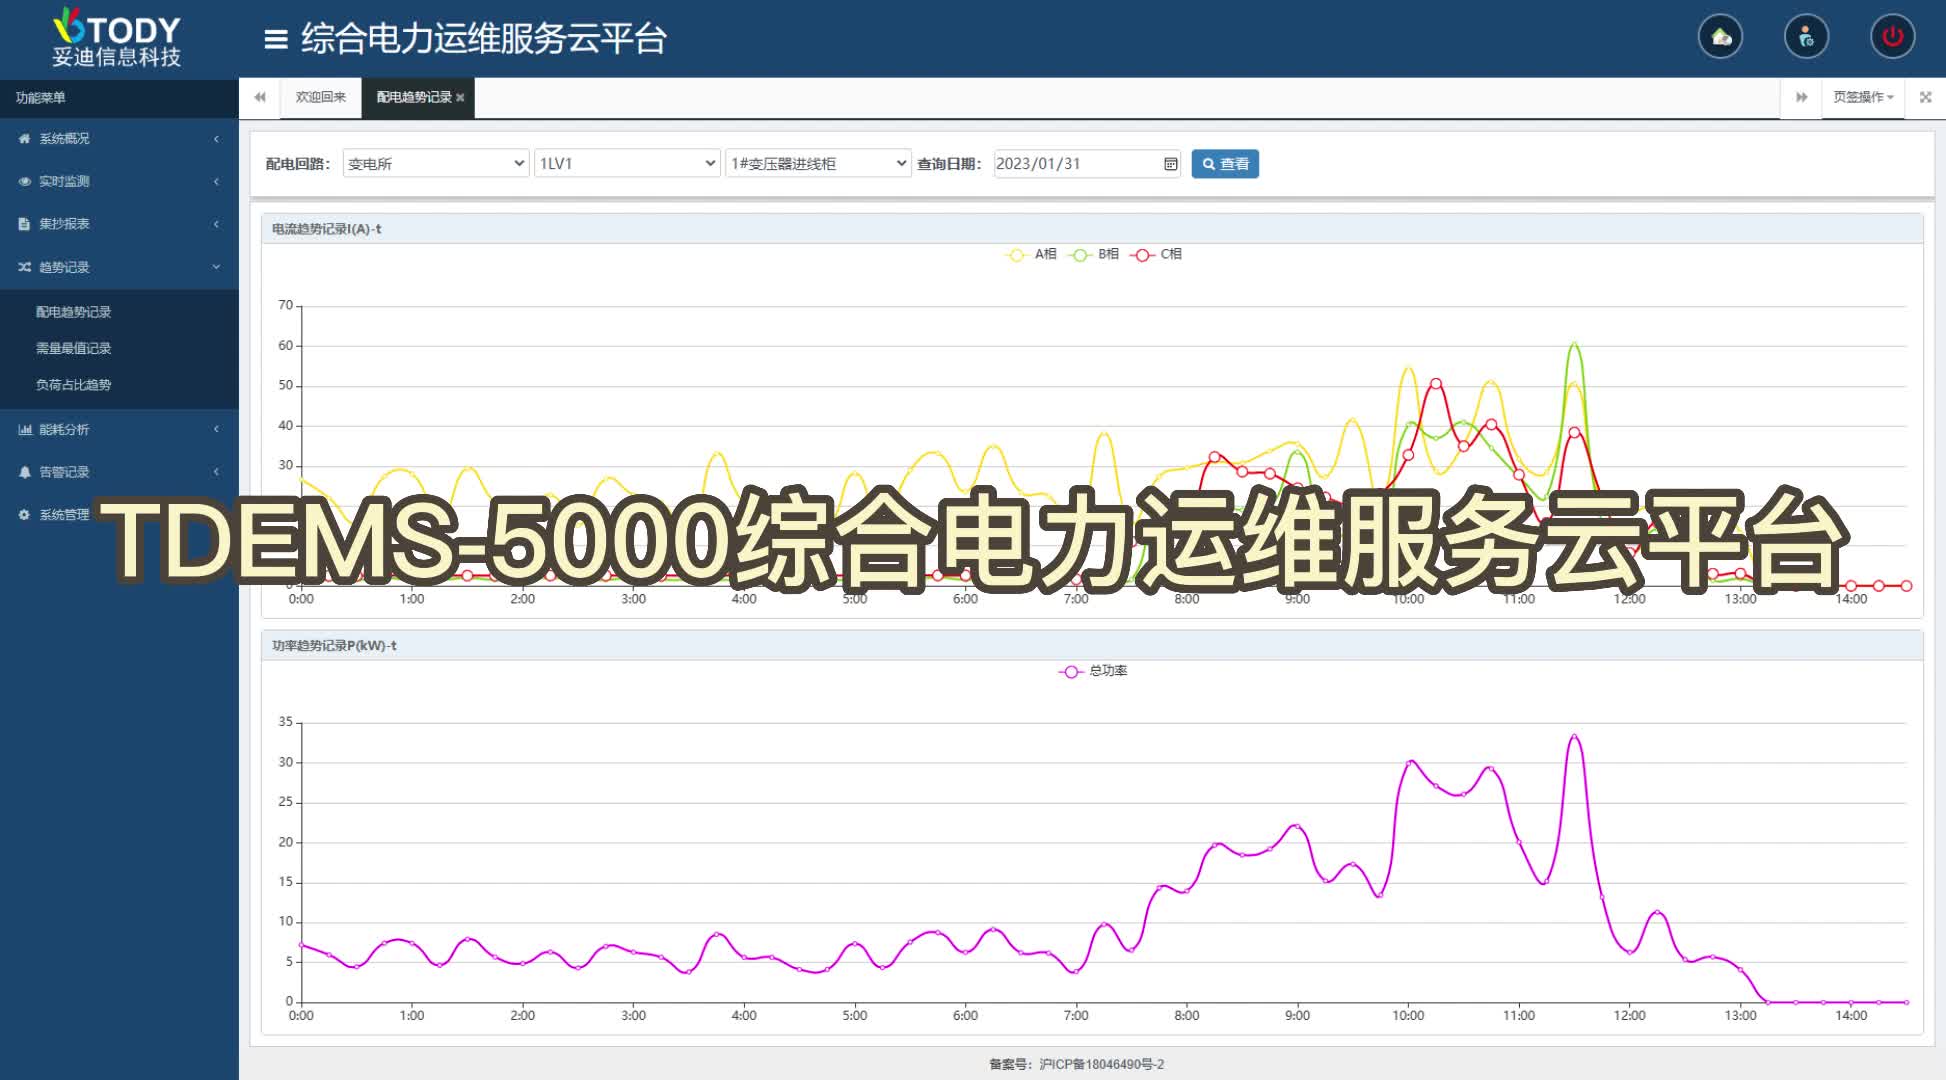Click the 电流趋势记录I(A)-t panel header
This screenshot has height=1080, width=1946.
[1092, 229]
